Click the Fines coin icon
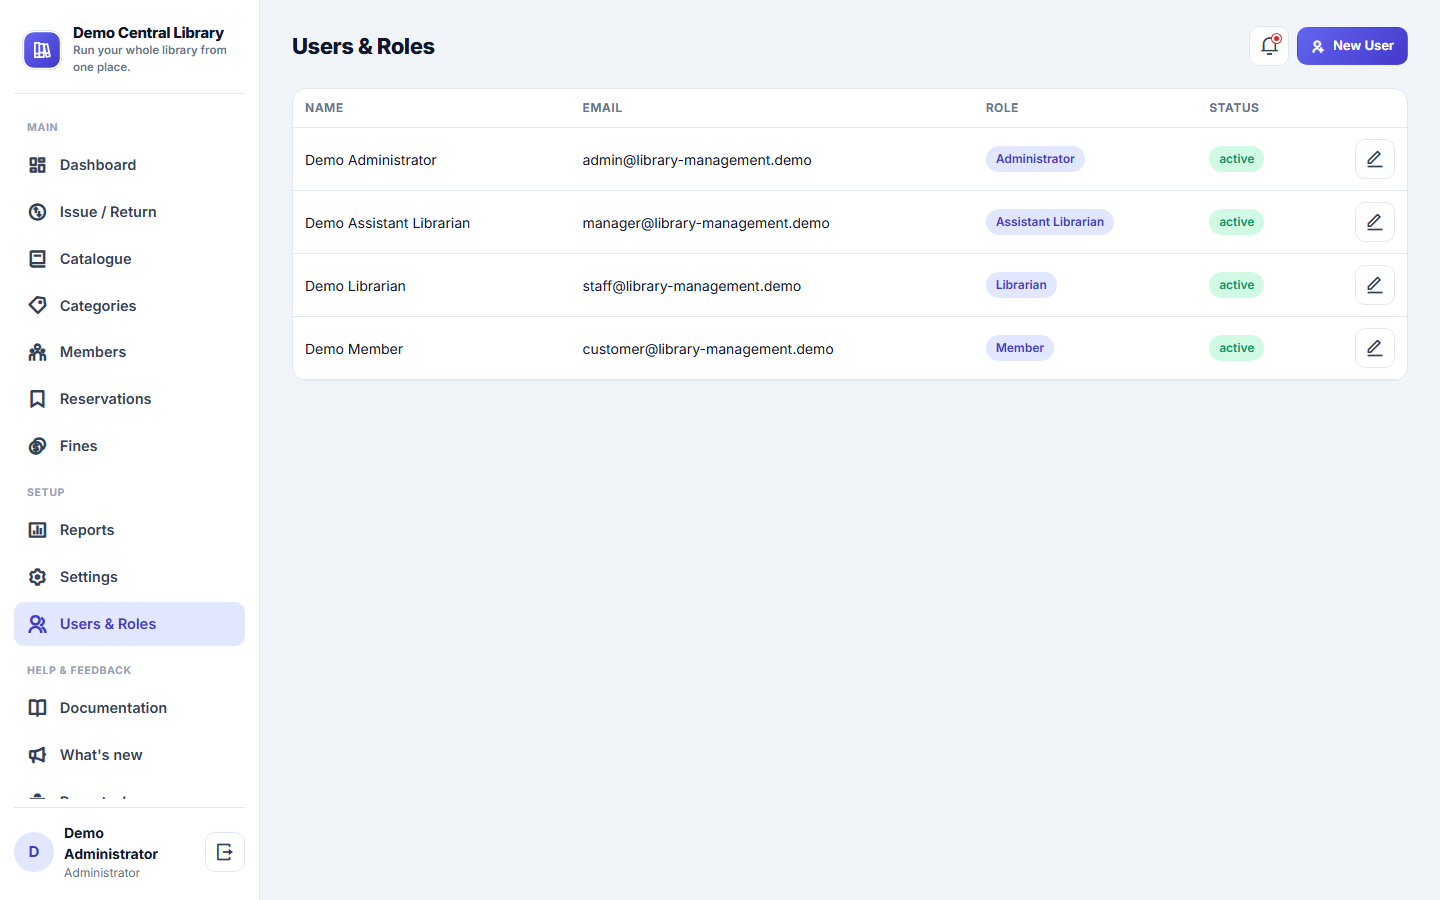The height and width of the screenshot is (900, 1440). [38, 446]
